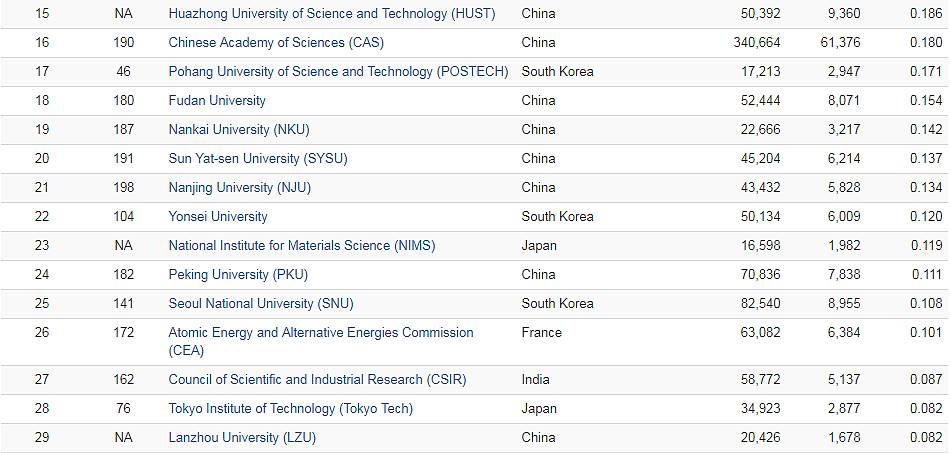
Task: Click South Korea cell in POSTECH row
Action: (x=557, y=72)
